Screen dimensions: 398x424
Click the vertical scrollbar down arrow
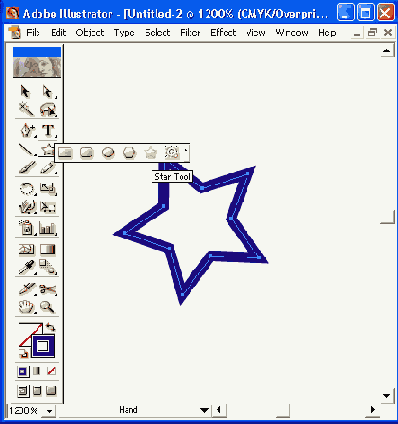[386, 396]
